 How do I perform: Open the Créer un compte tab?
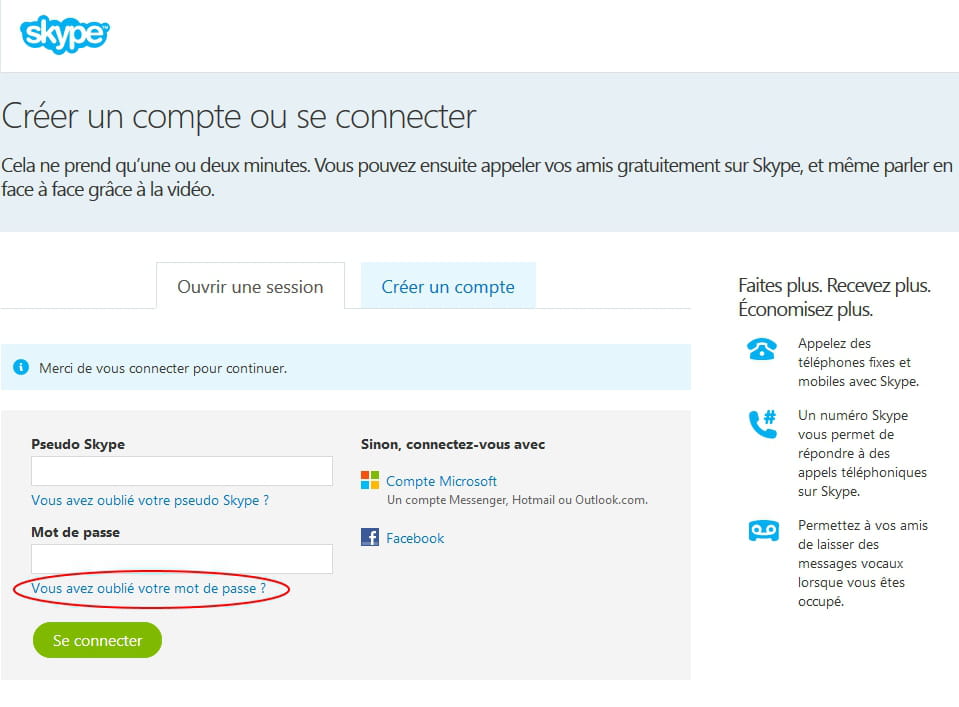(448, 286)
